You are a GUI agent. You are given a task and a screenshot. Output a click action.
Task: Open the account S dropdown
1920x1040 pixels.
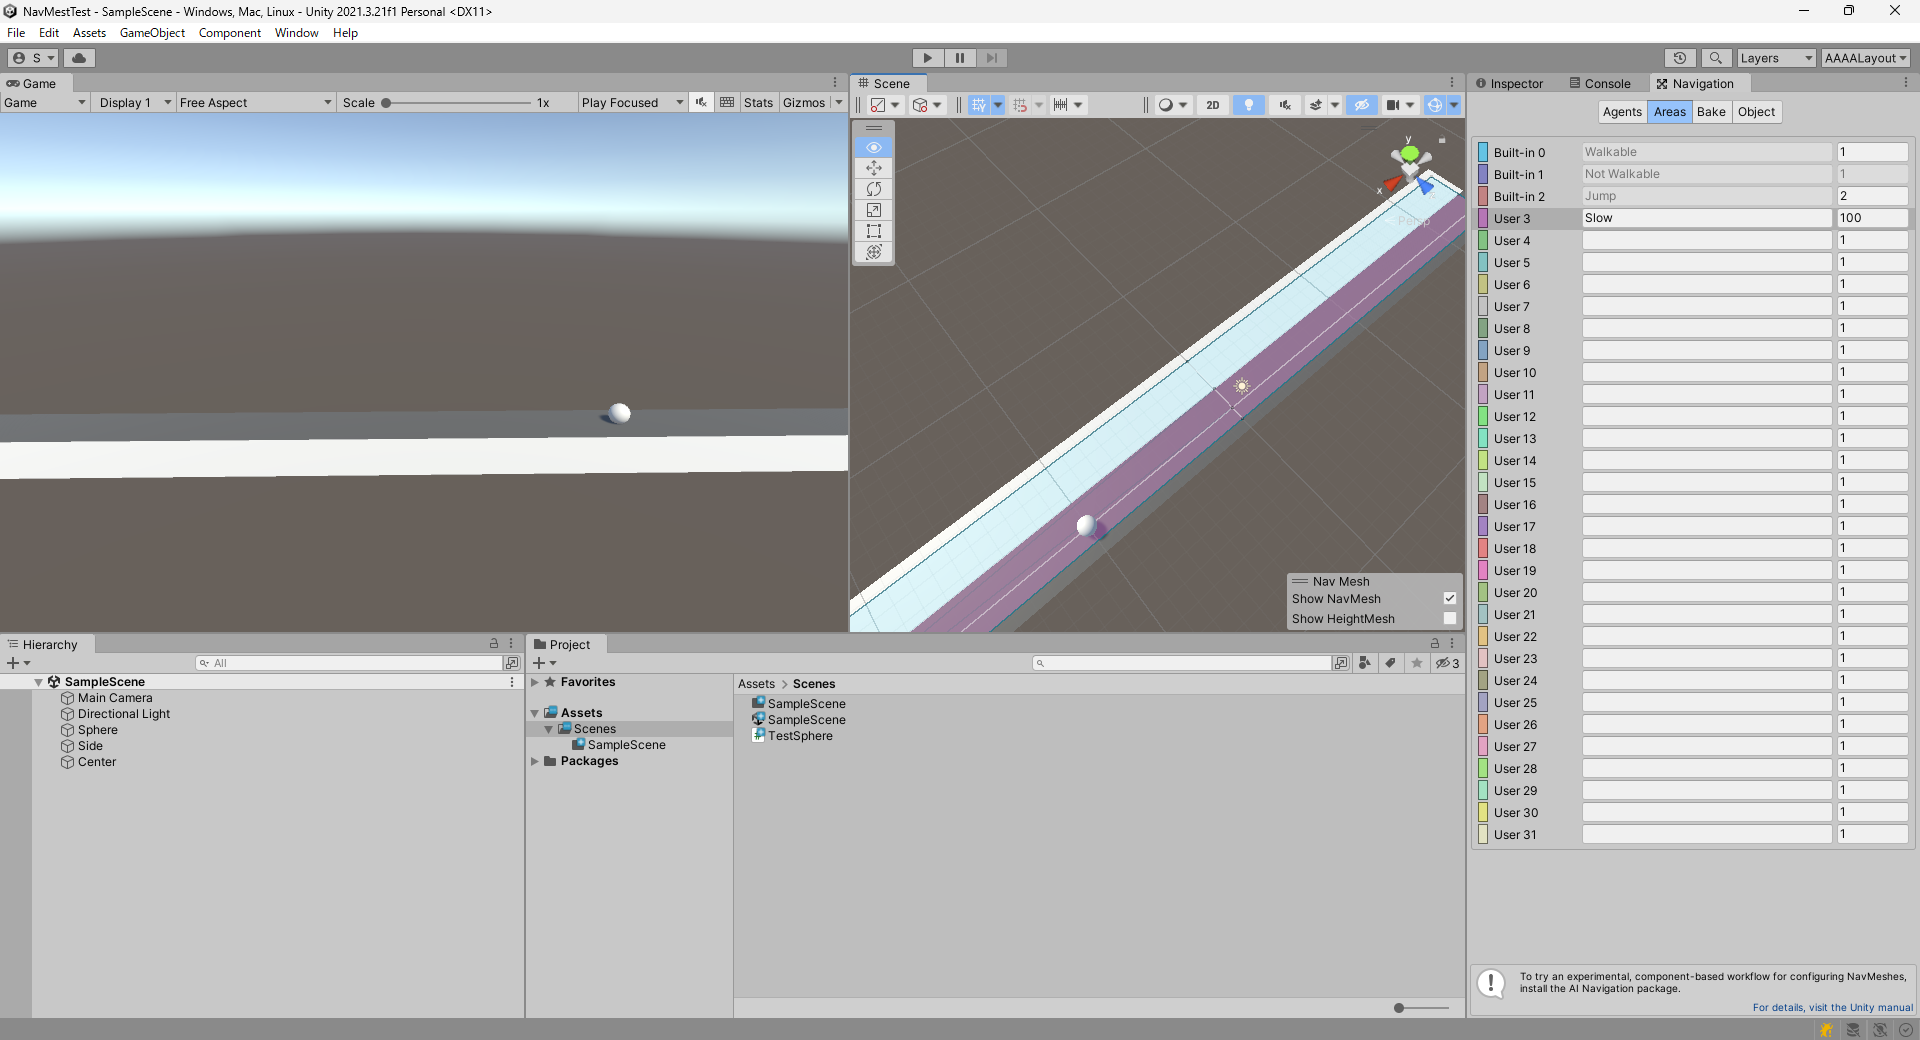tap(34, 58)
